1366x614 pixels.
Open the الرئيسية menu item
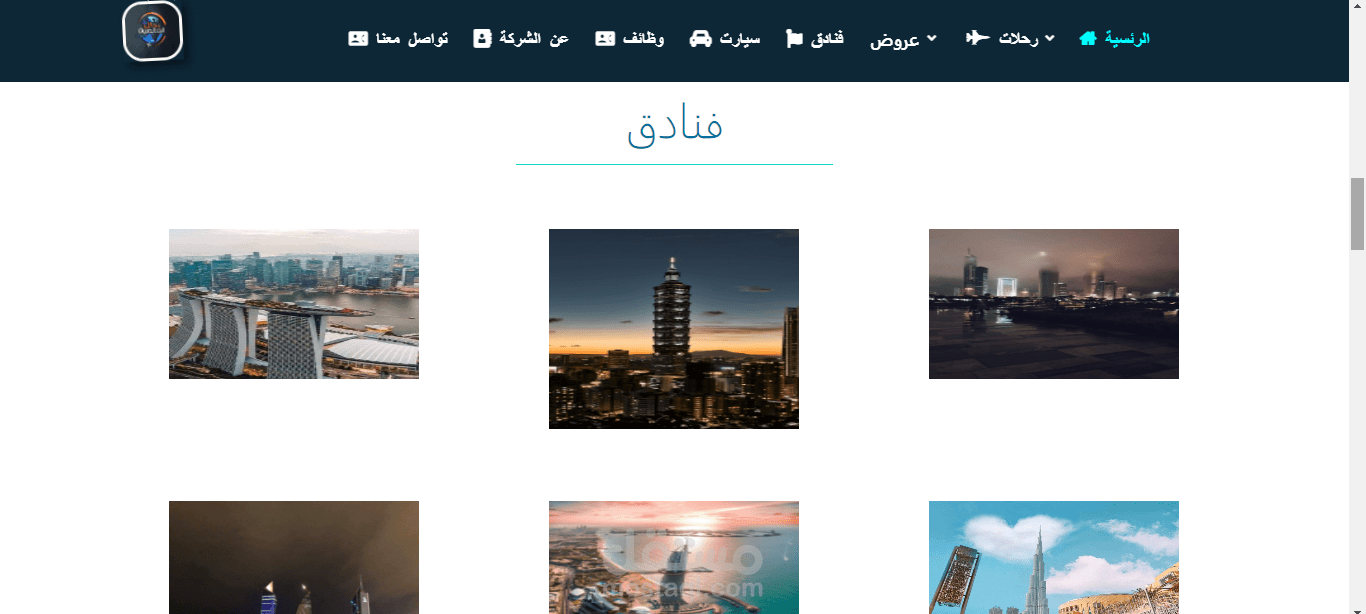click(x=1127, y=38)
